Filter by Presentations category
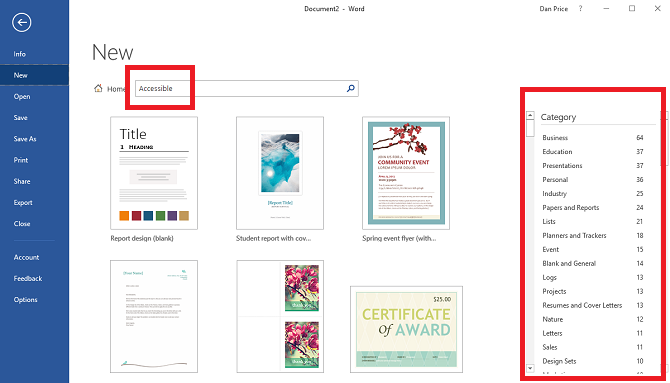Screen dimensions: 670x383 (593, 166)
